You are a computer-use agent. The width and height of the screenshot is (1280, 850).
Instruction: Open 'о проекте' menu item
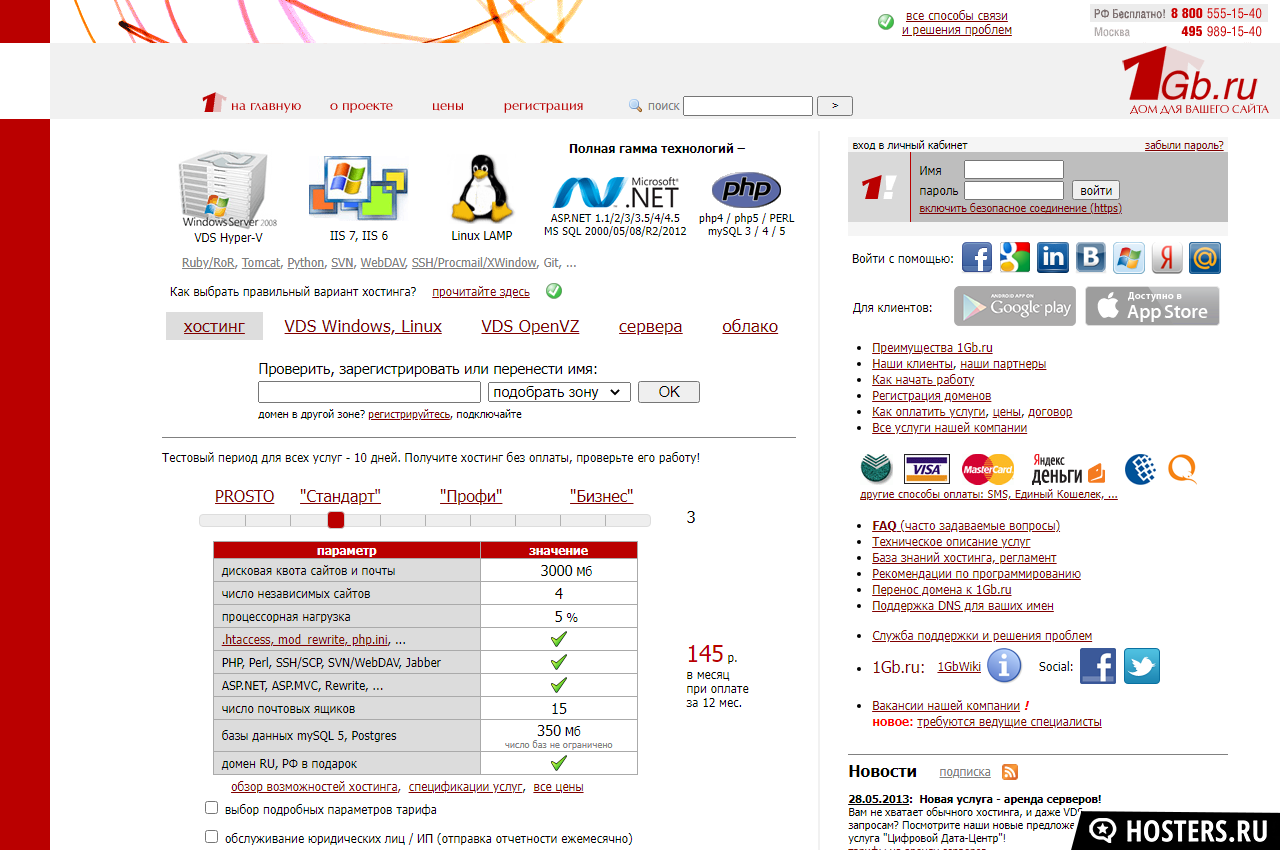pyautogui.click(x=361, y=105)
